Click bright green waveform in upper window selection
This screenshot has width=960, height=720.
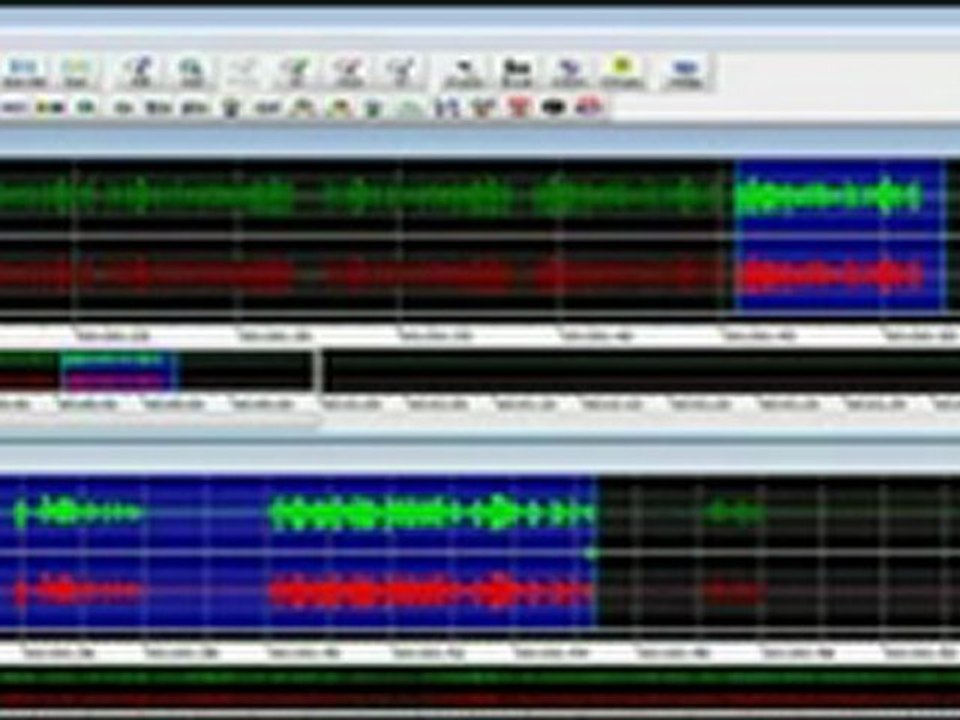(x=828, y=196)
